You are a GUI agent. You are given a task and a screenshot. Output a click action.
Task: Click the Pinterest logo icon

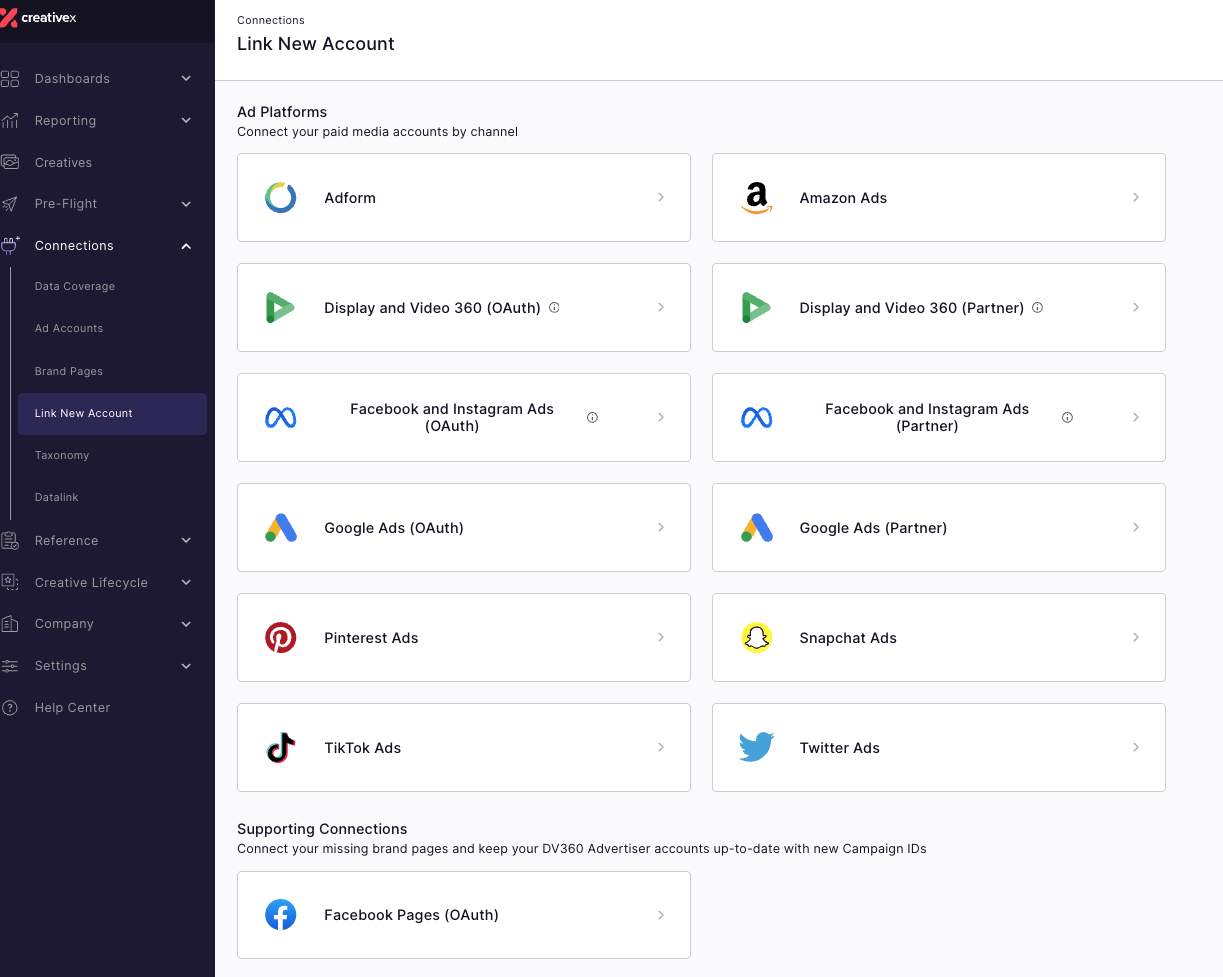[x=281, y=638]
